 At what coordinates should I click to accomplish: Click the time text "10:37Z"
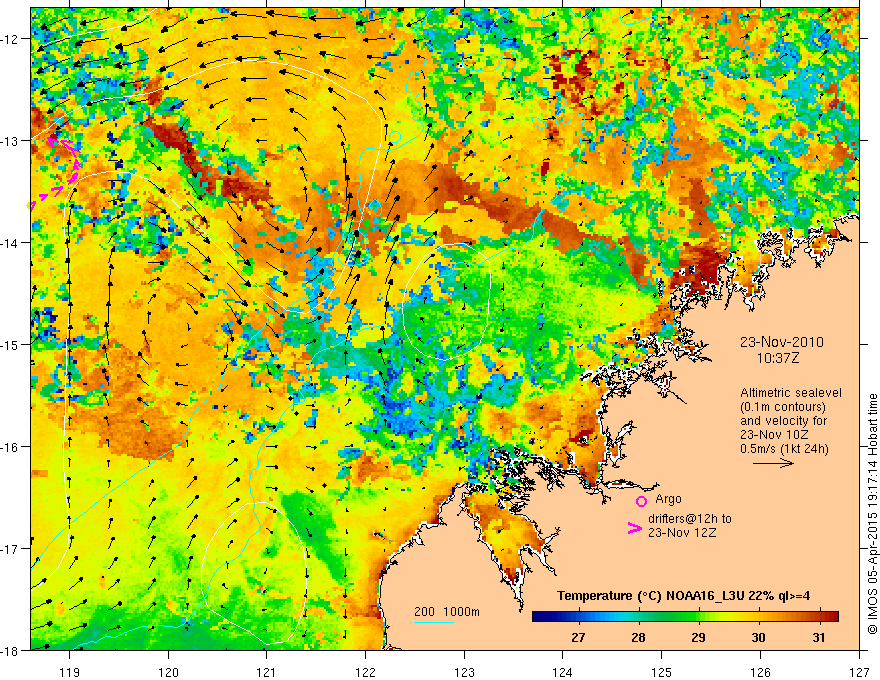point(778,358)
